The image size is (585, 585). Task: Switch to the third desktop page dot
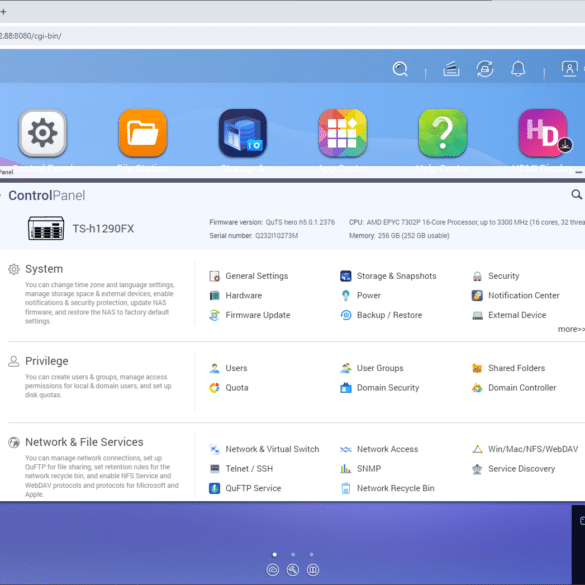312,554
